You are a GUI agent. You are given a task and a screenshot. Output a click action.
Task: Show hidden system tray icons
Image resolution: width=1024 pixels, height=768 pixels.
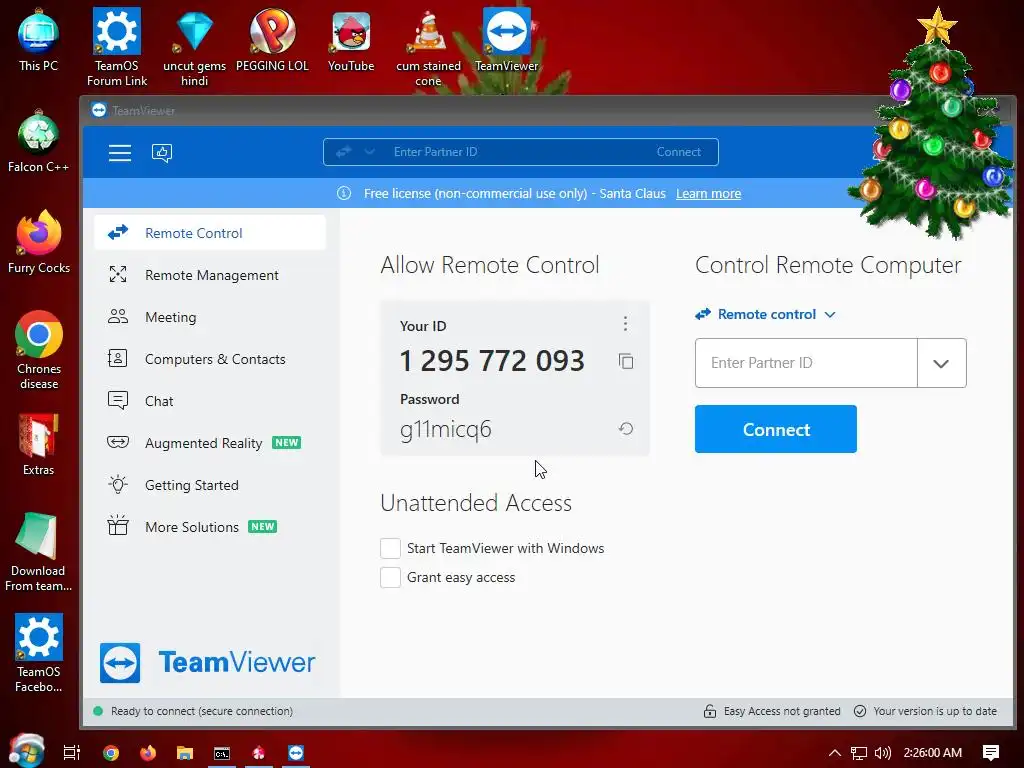(x=835, y=753)
